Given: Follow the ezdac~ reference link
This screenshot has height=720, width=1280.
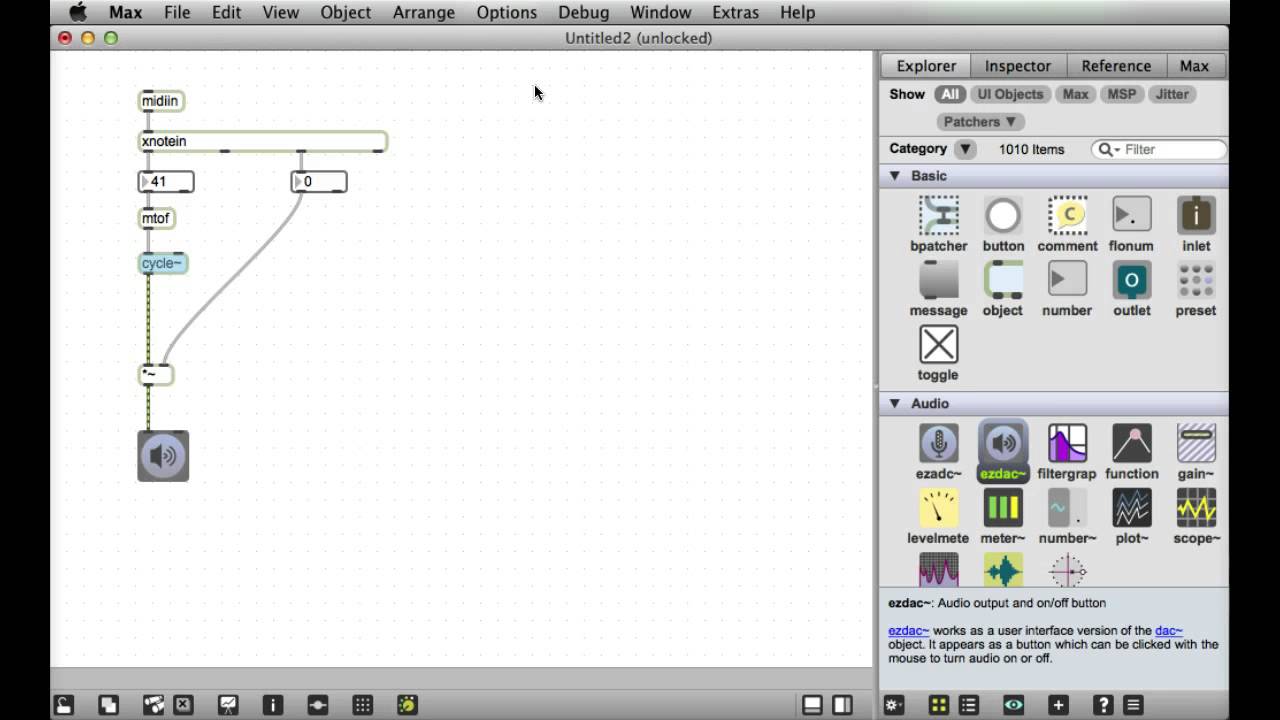Looking at the screenshot, I should (909, 631).
